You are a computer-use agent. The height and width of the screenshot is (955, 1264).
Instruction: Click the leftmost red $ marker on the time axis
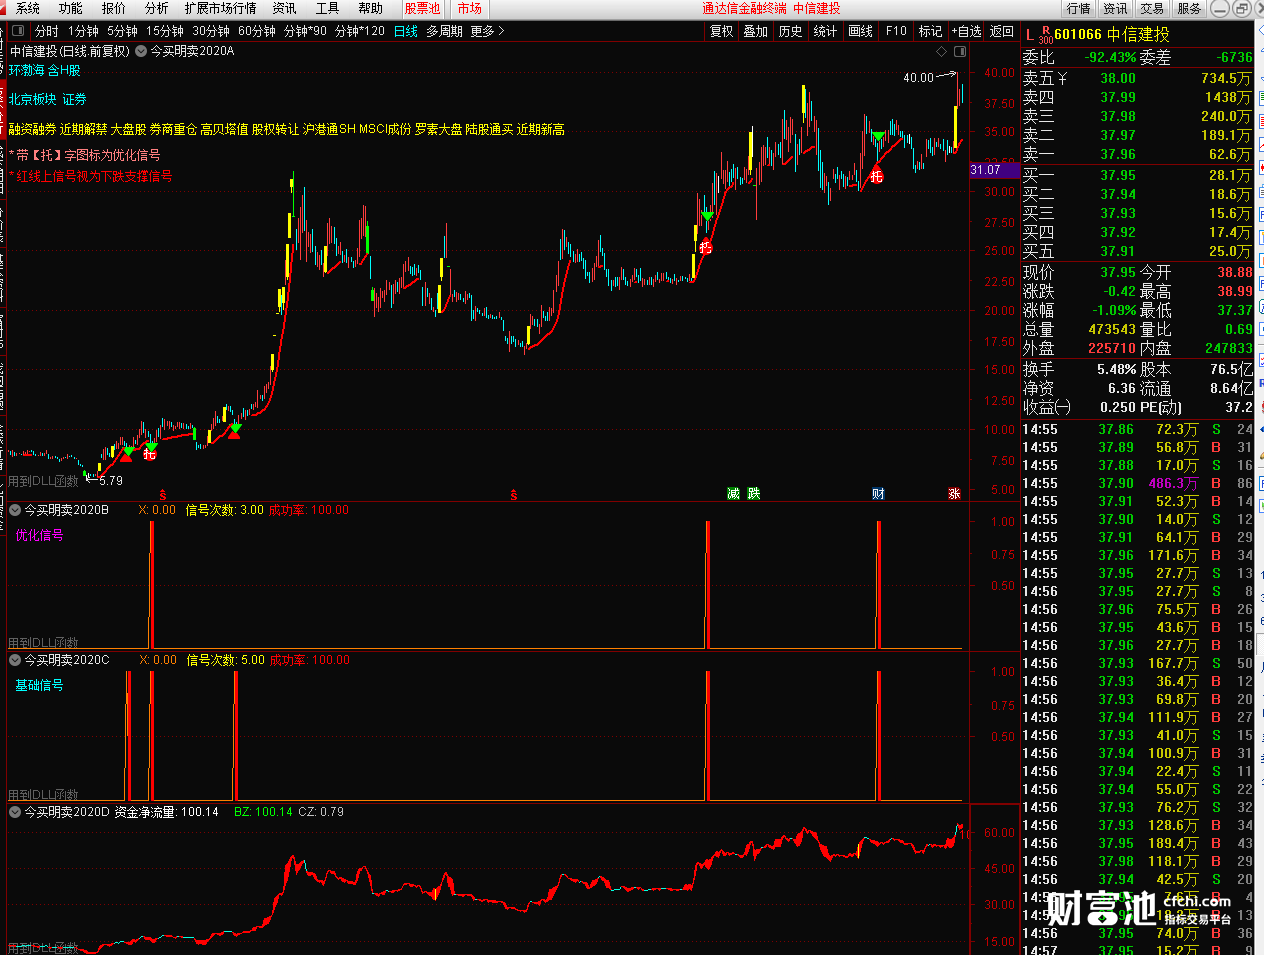pyautogui.click(x=163, y=495)
